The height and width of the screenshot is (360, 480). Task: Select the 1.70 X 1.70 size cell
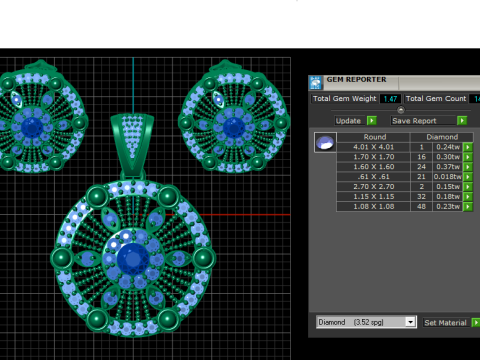374,157
